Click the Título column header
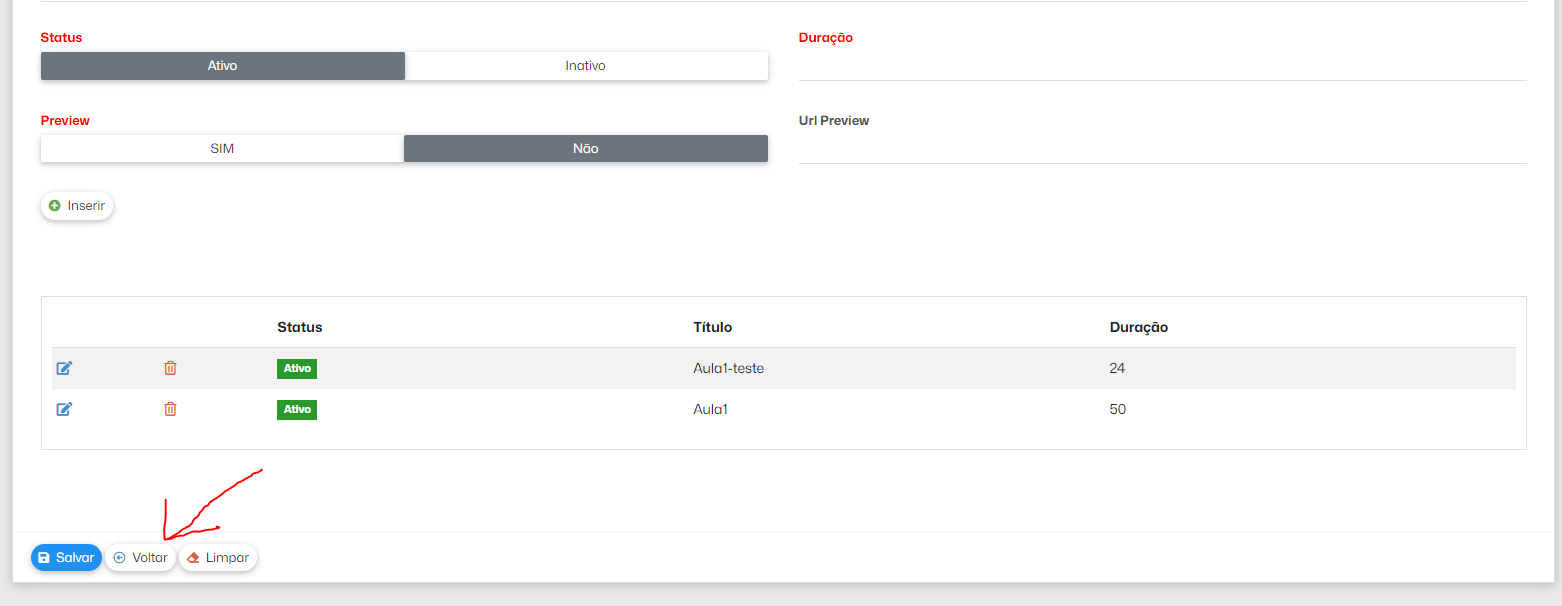This screenshot has width=1562, height=606. tap(713, 327)
